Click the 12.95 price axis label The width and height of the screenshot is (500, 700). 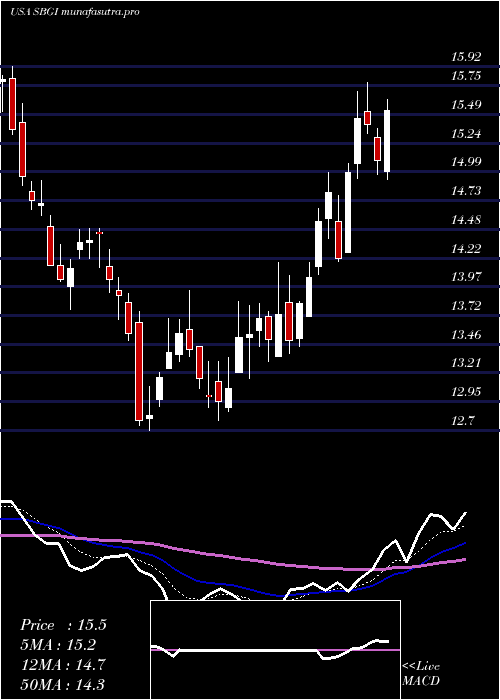(466, 392)
